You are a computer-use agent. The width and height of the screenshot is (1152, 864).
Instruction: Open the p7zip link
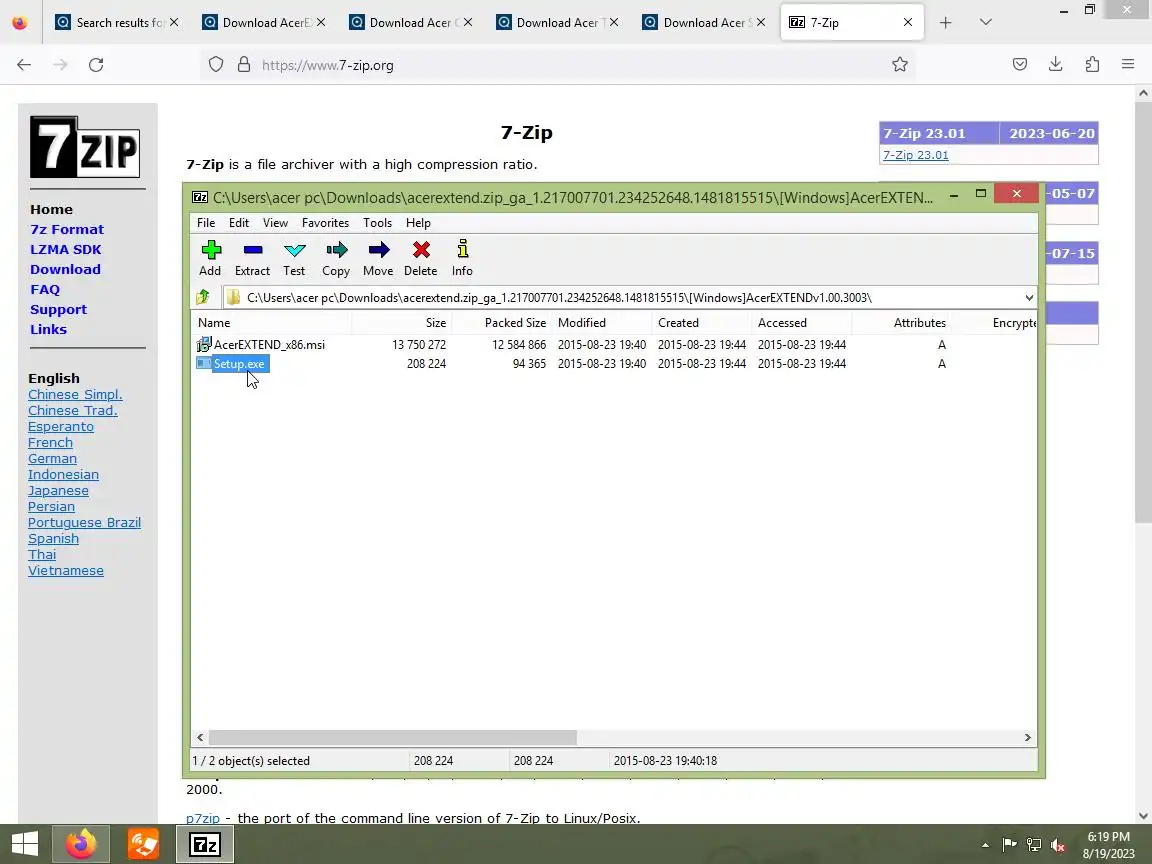(x=203, y=818)
